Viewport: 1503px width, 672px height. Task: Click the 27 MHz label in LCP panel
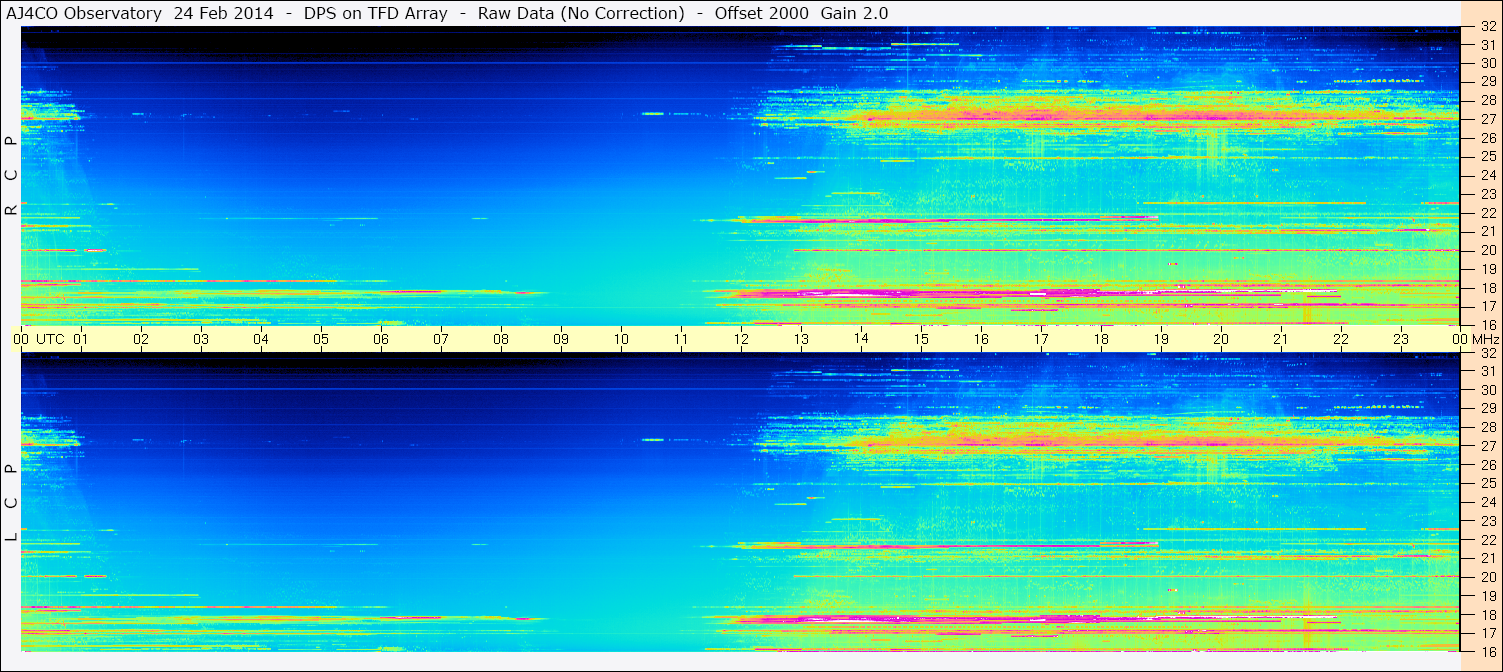[x=1488, y=446]
